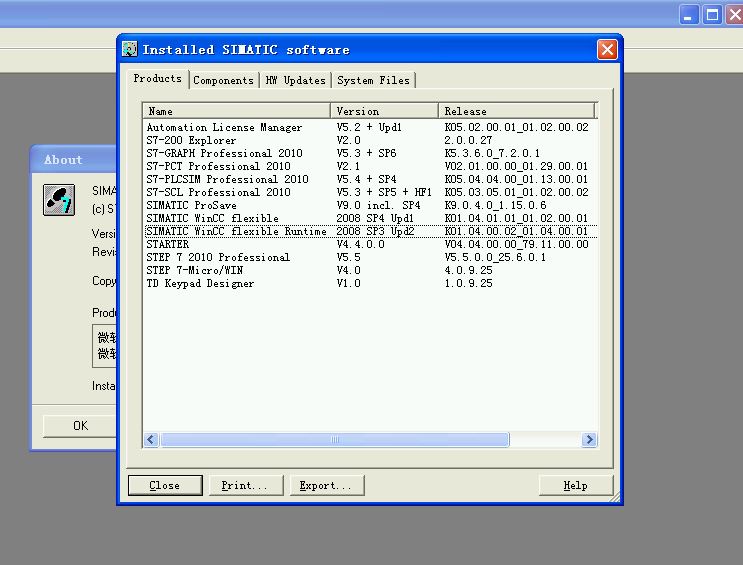The image size is (743, 565).
Task: Click the horizontal scrollbar left arrow
Action: coord(151,439)
